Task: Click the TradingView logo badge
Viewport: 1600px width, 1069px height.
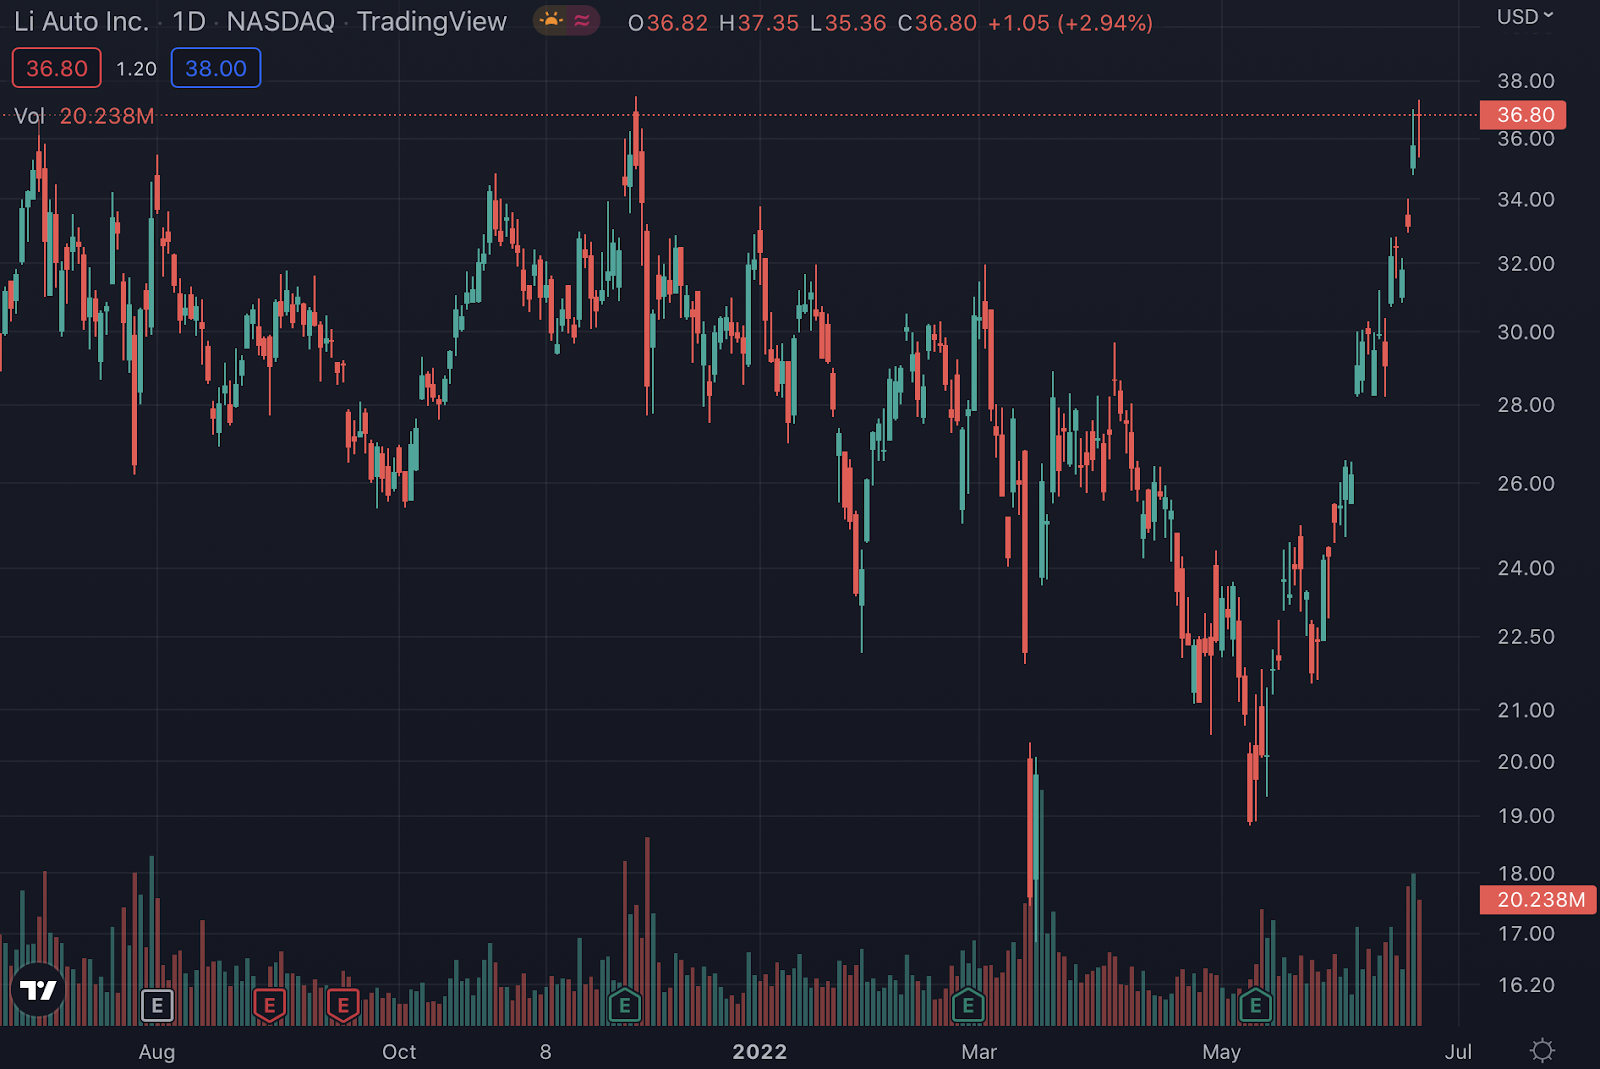Action: (38, 990)
